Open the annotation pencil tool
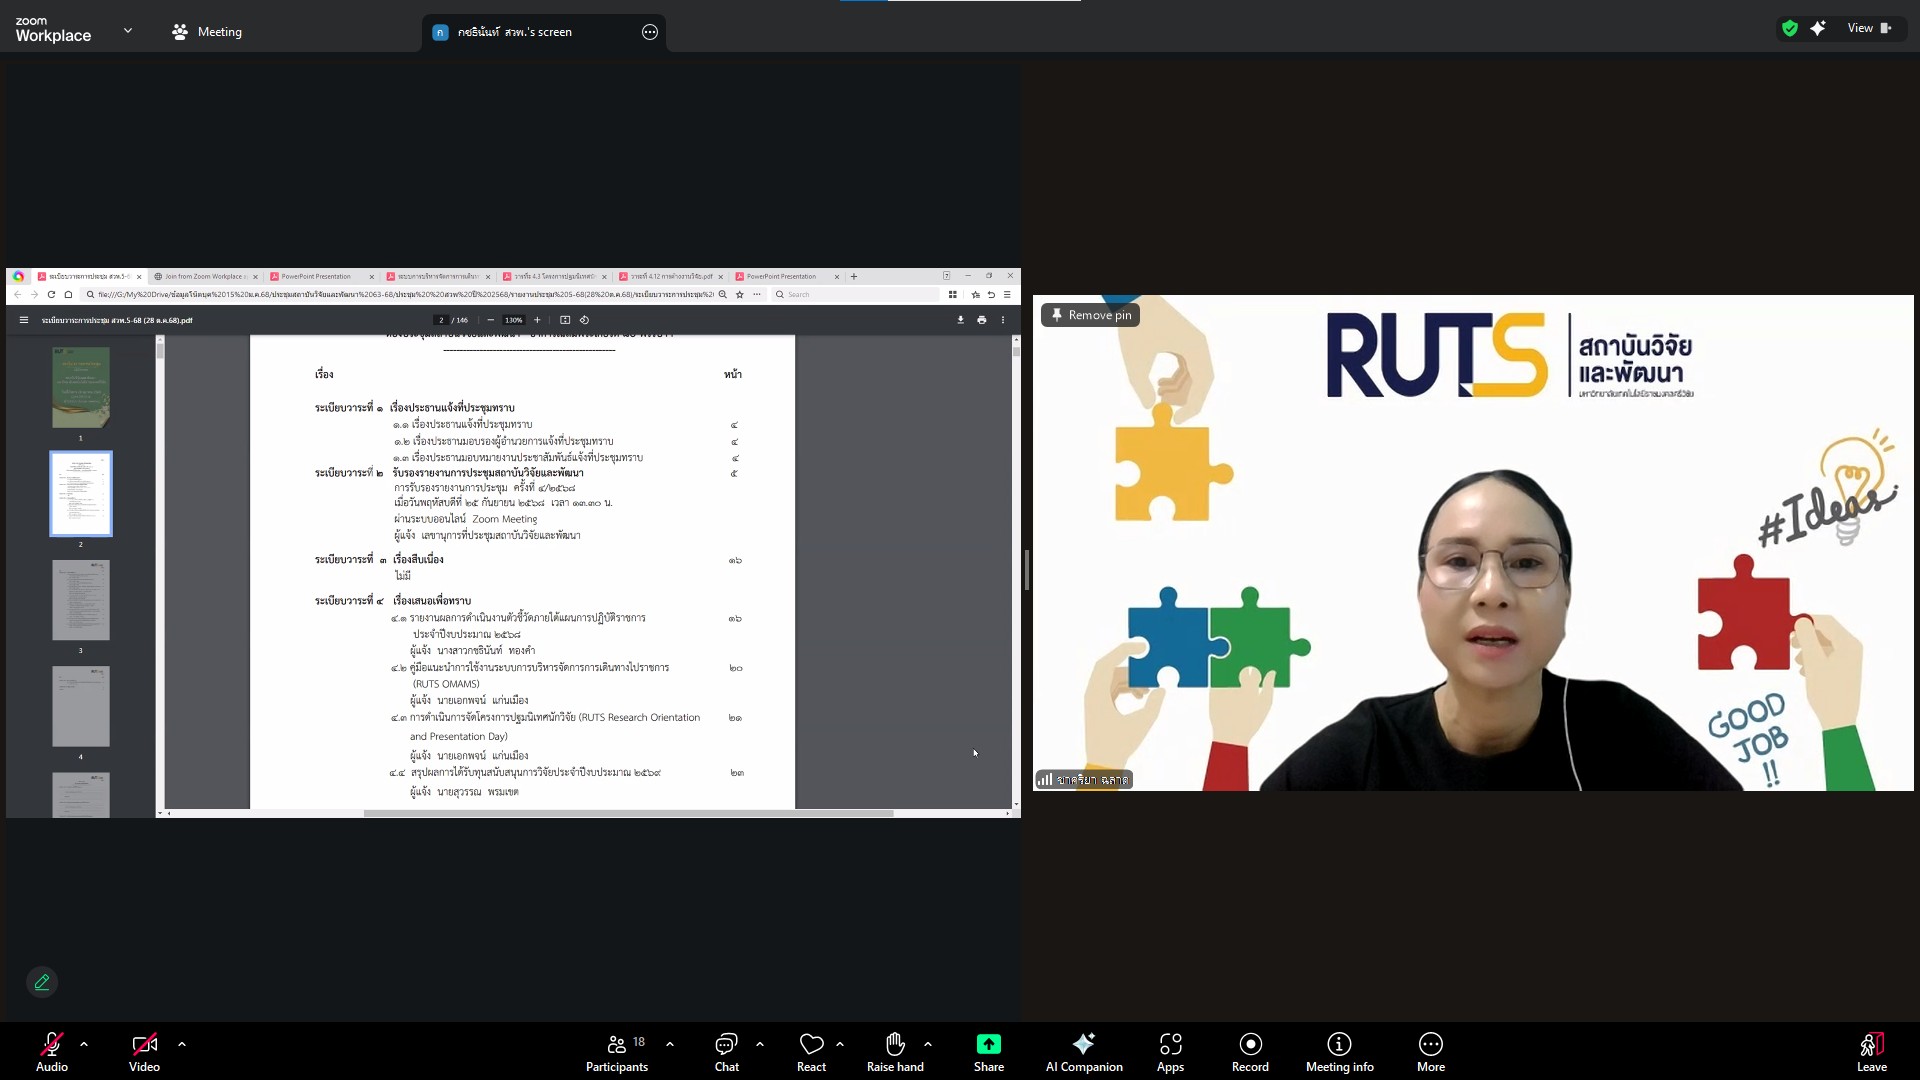 click(42, 982)
